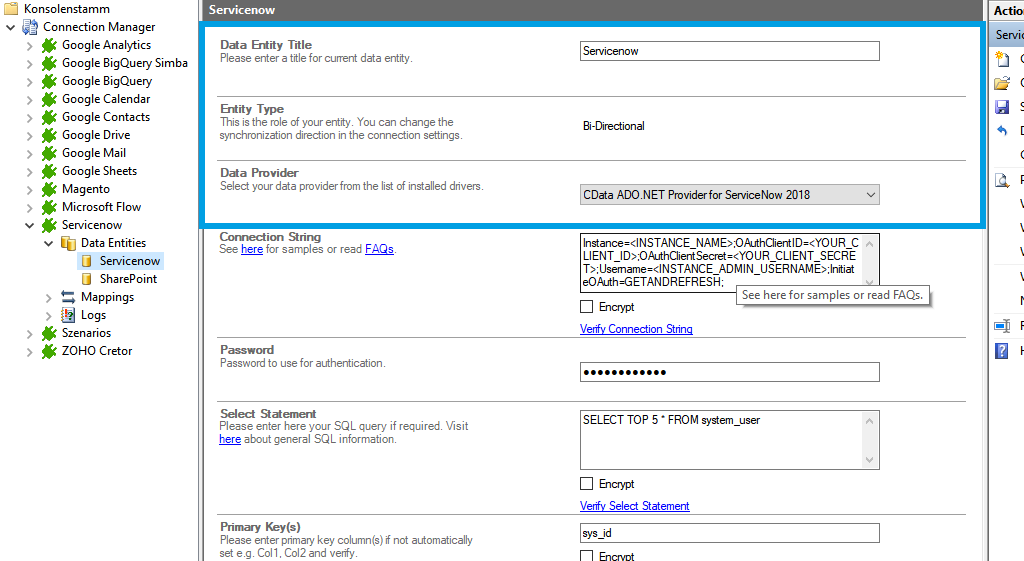Image resolution: width=1024 pixels, height=561 pixels.
Task: Click the Konsolenstamm folder icon
Action: [x=11, y=8]
